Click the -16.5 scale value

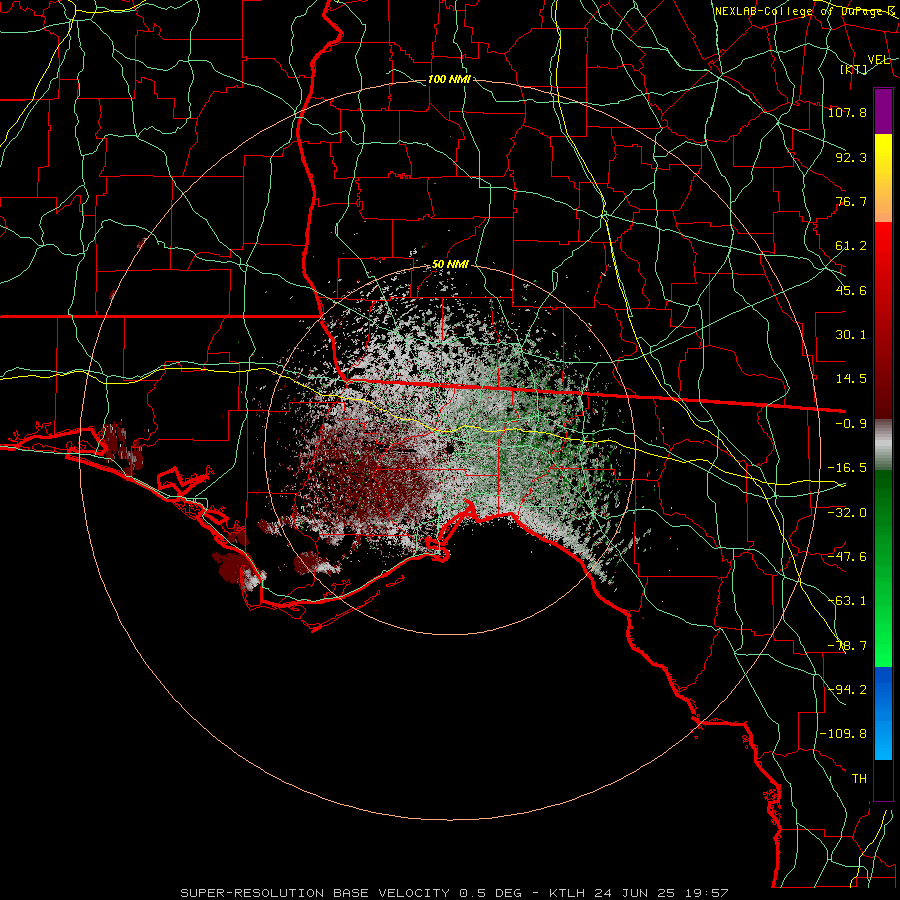tap(847, 467)
